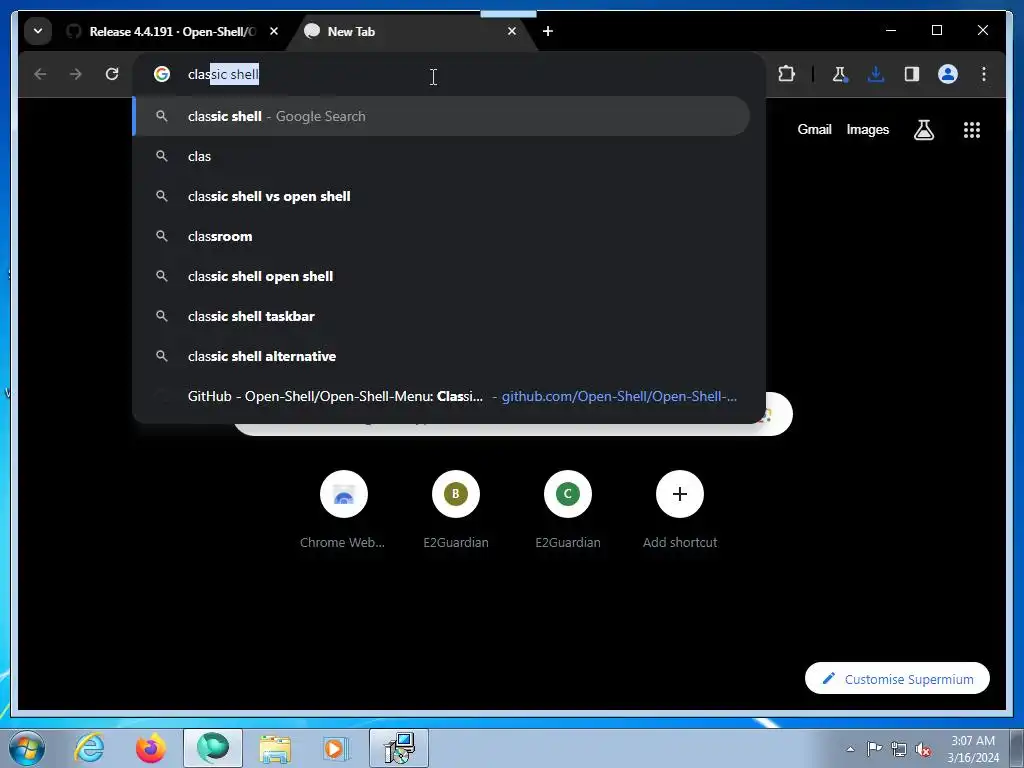Open GitHub Open-Shell-Menu history suggestion
The image size is (1024, 768).
[x=441, y=396]
